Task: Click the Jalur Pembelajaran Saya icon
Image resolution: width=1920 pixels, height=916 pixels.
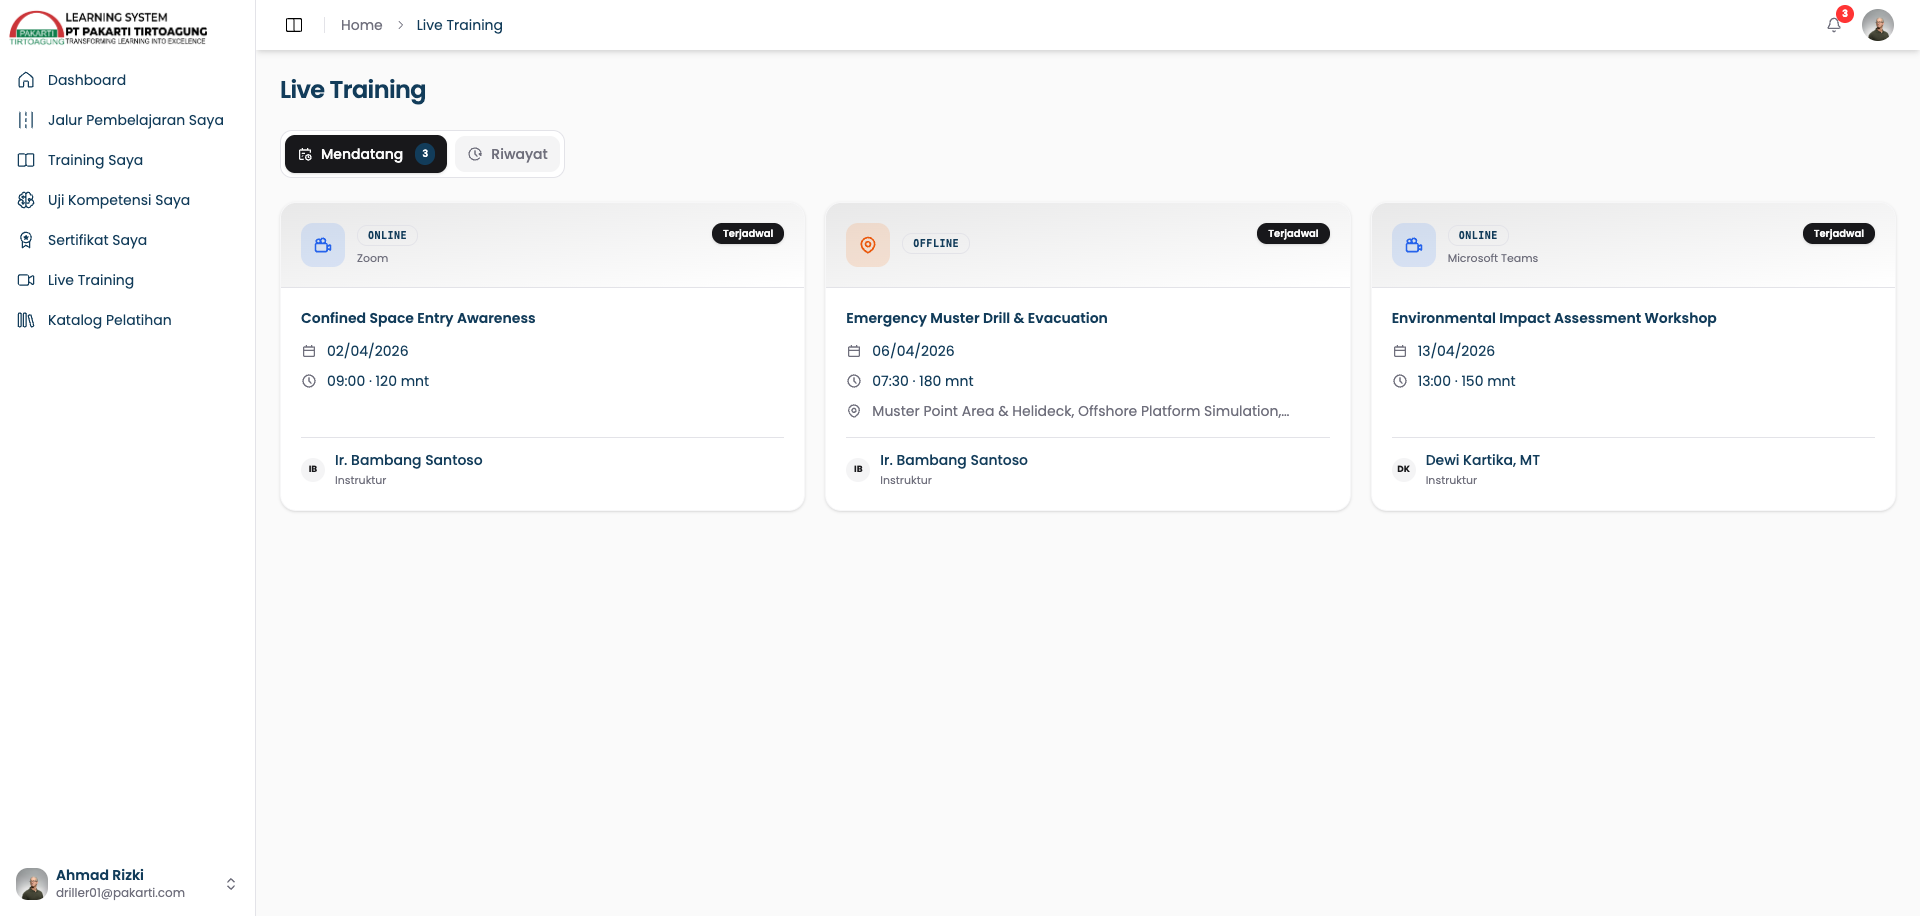Action: [26, 120]
